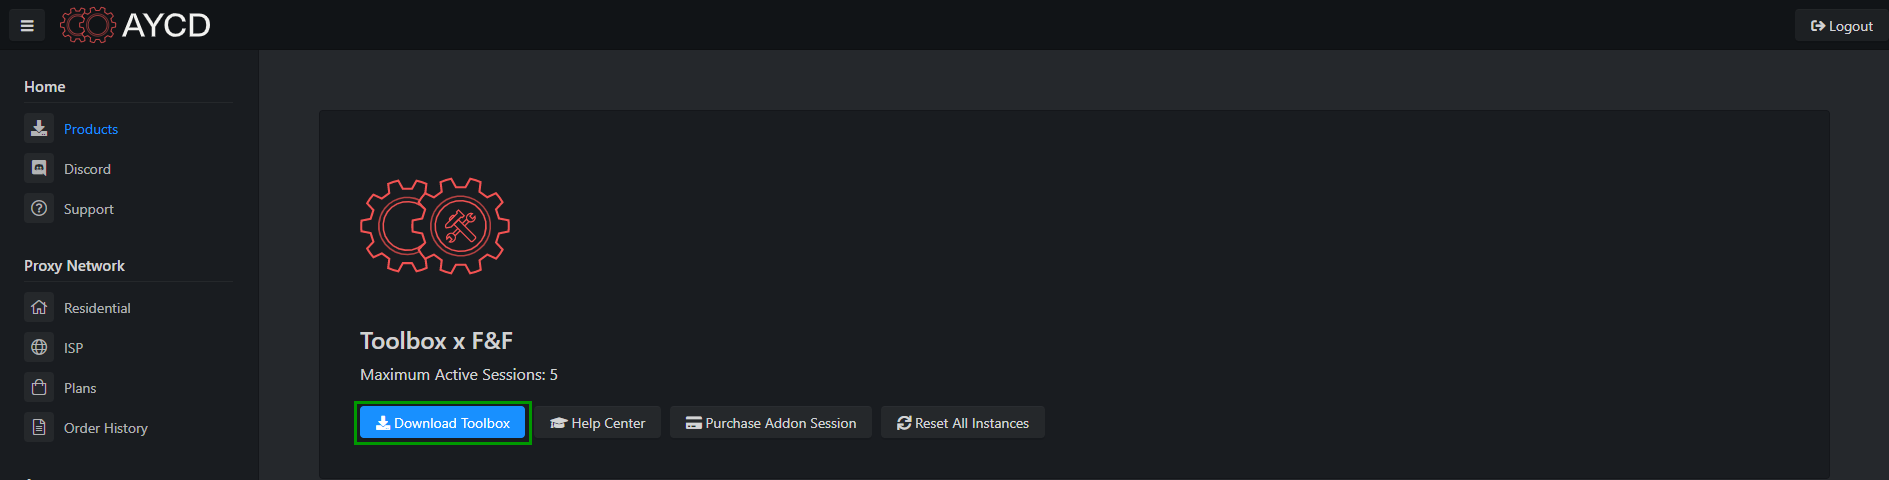This screenshot has width=1889, height=480.
Task: Select Residential under Proxy Network
Action: pos(97,308)
